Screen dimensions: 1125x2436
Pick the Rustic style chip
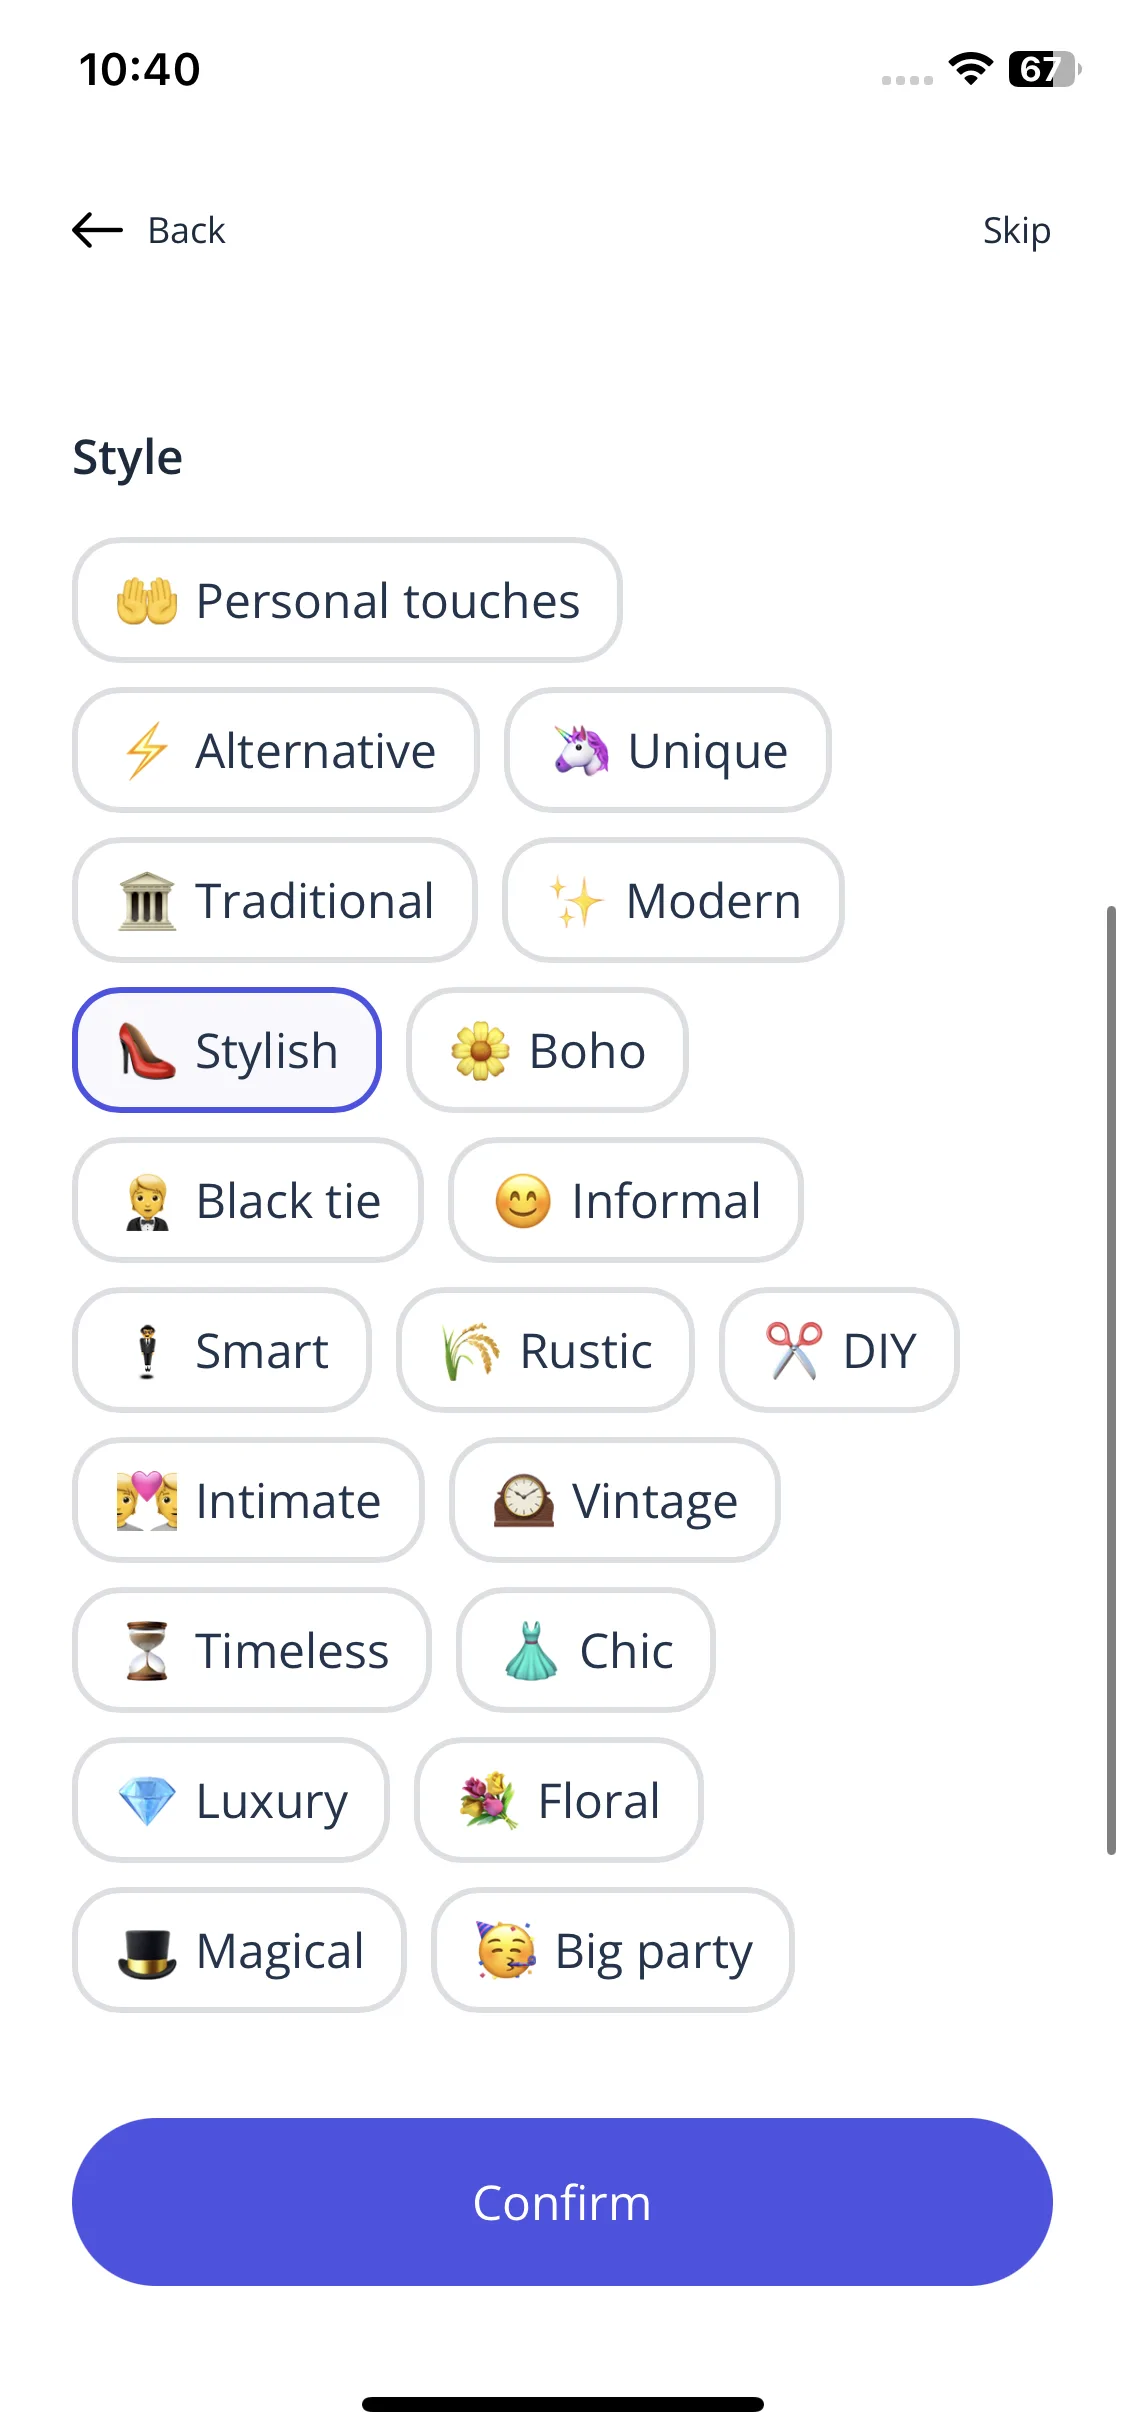pyautogui.click(x=545, y=1350)
